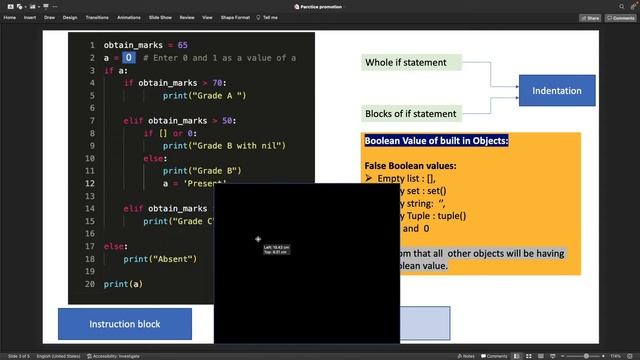Click the second quick access toolbar icon

click(20, 7)
